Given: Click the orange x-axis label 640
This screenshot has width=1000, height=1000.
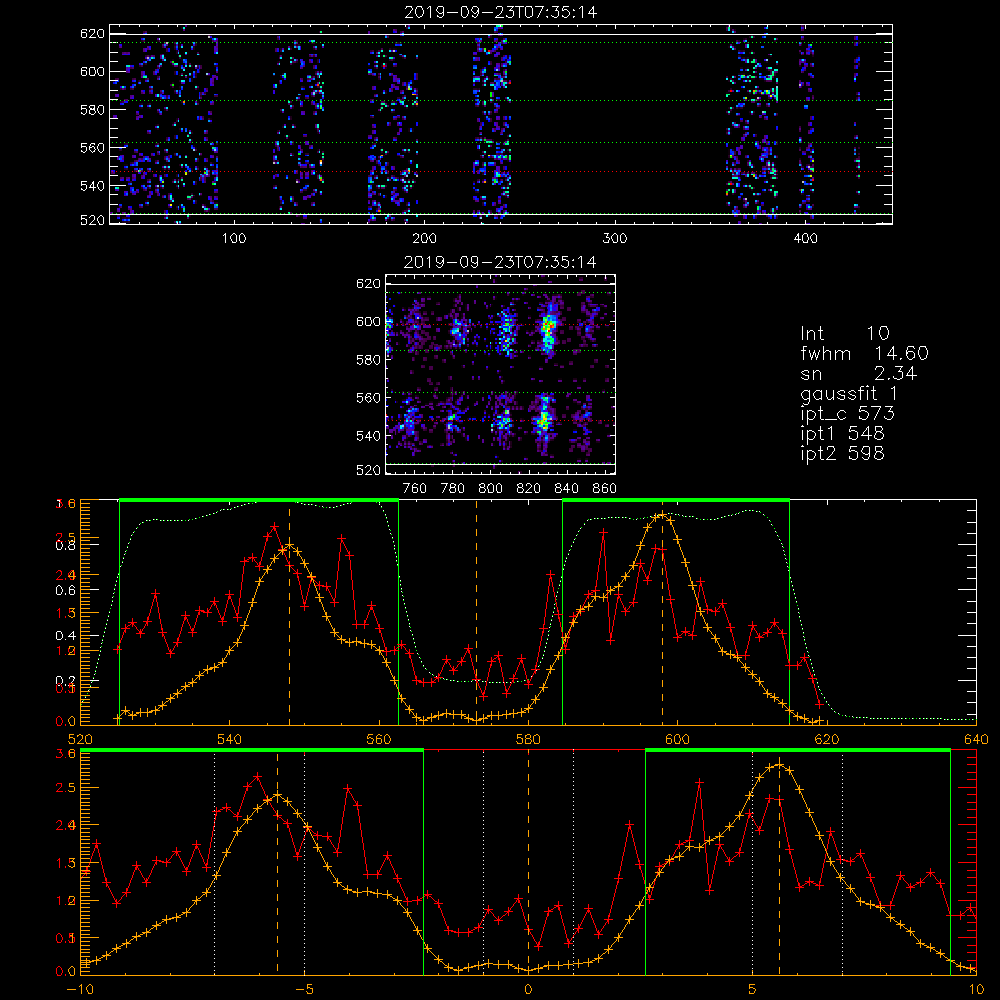Looking at the screenshot, I should [x=976, y=739].
